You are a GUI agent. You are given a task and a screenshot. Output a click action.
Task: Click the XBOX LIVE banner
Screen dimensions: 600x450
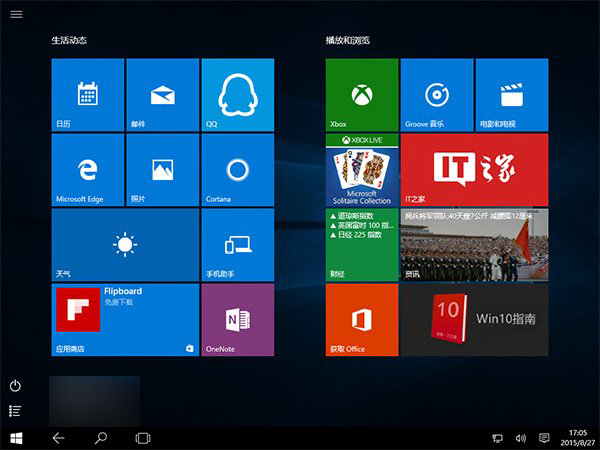[362, 140]
